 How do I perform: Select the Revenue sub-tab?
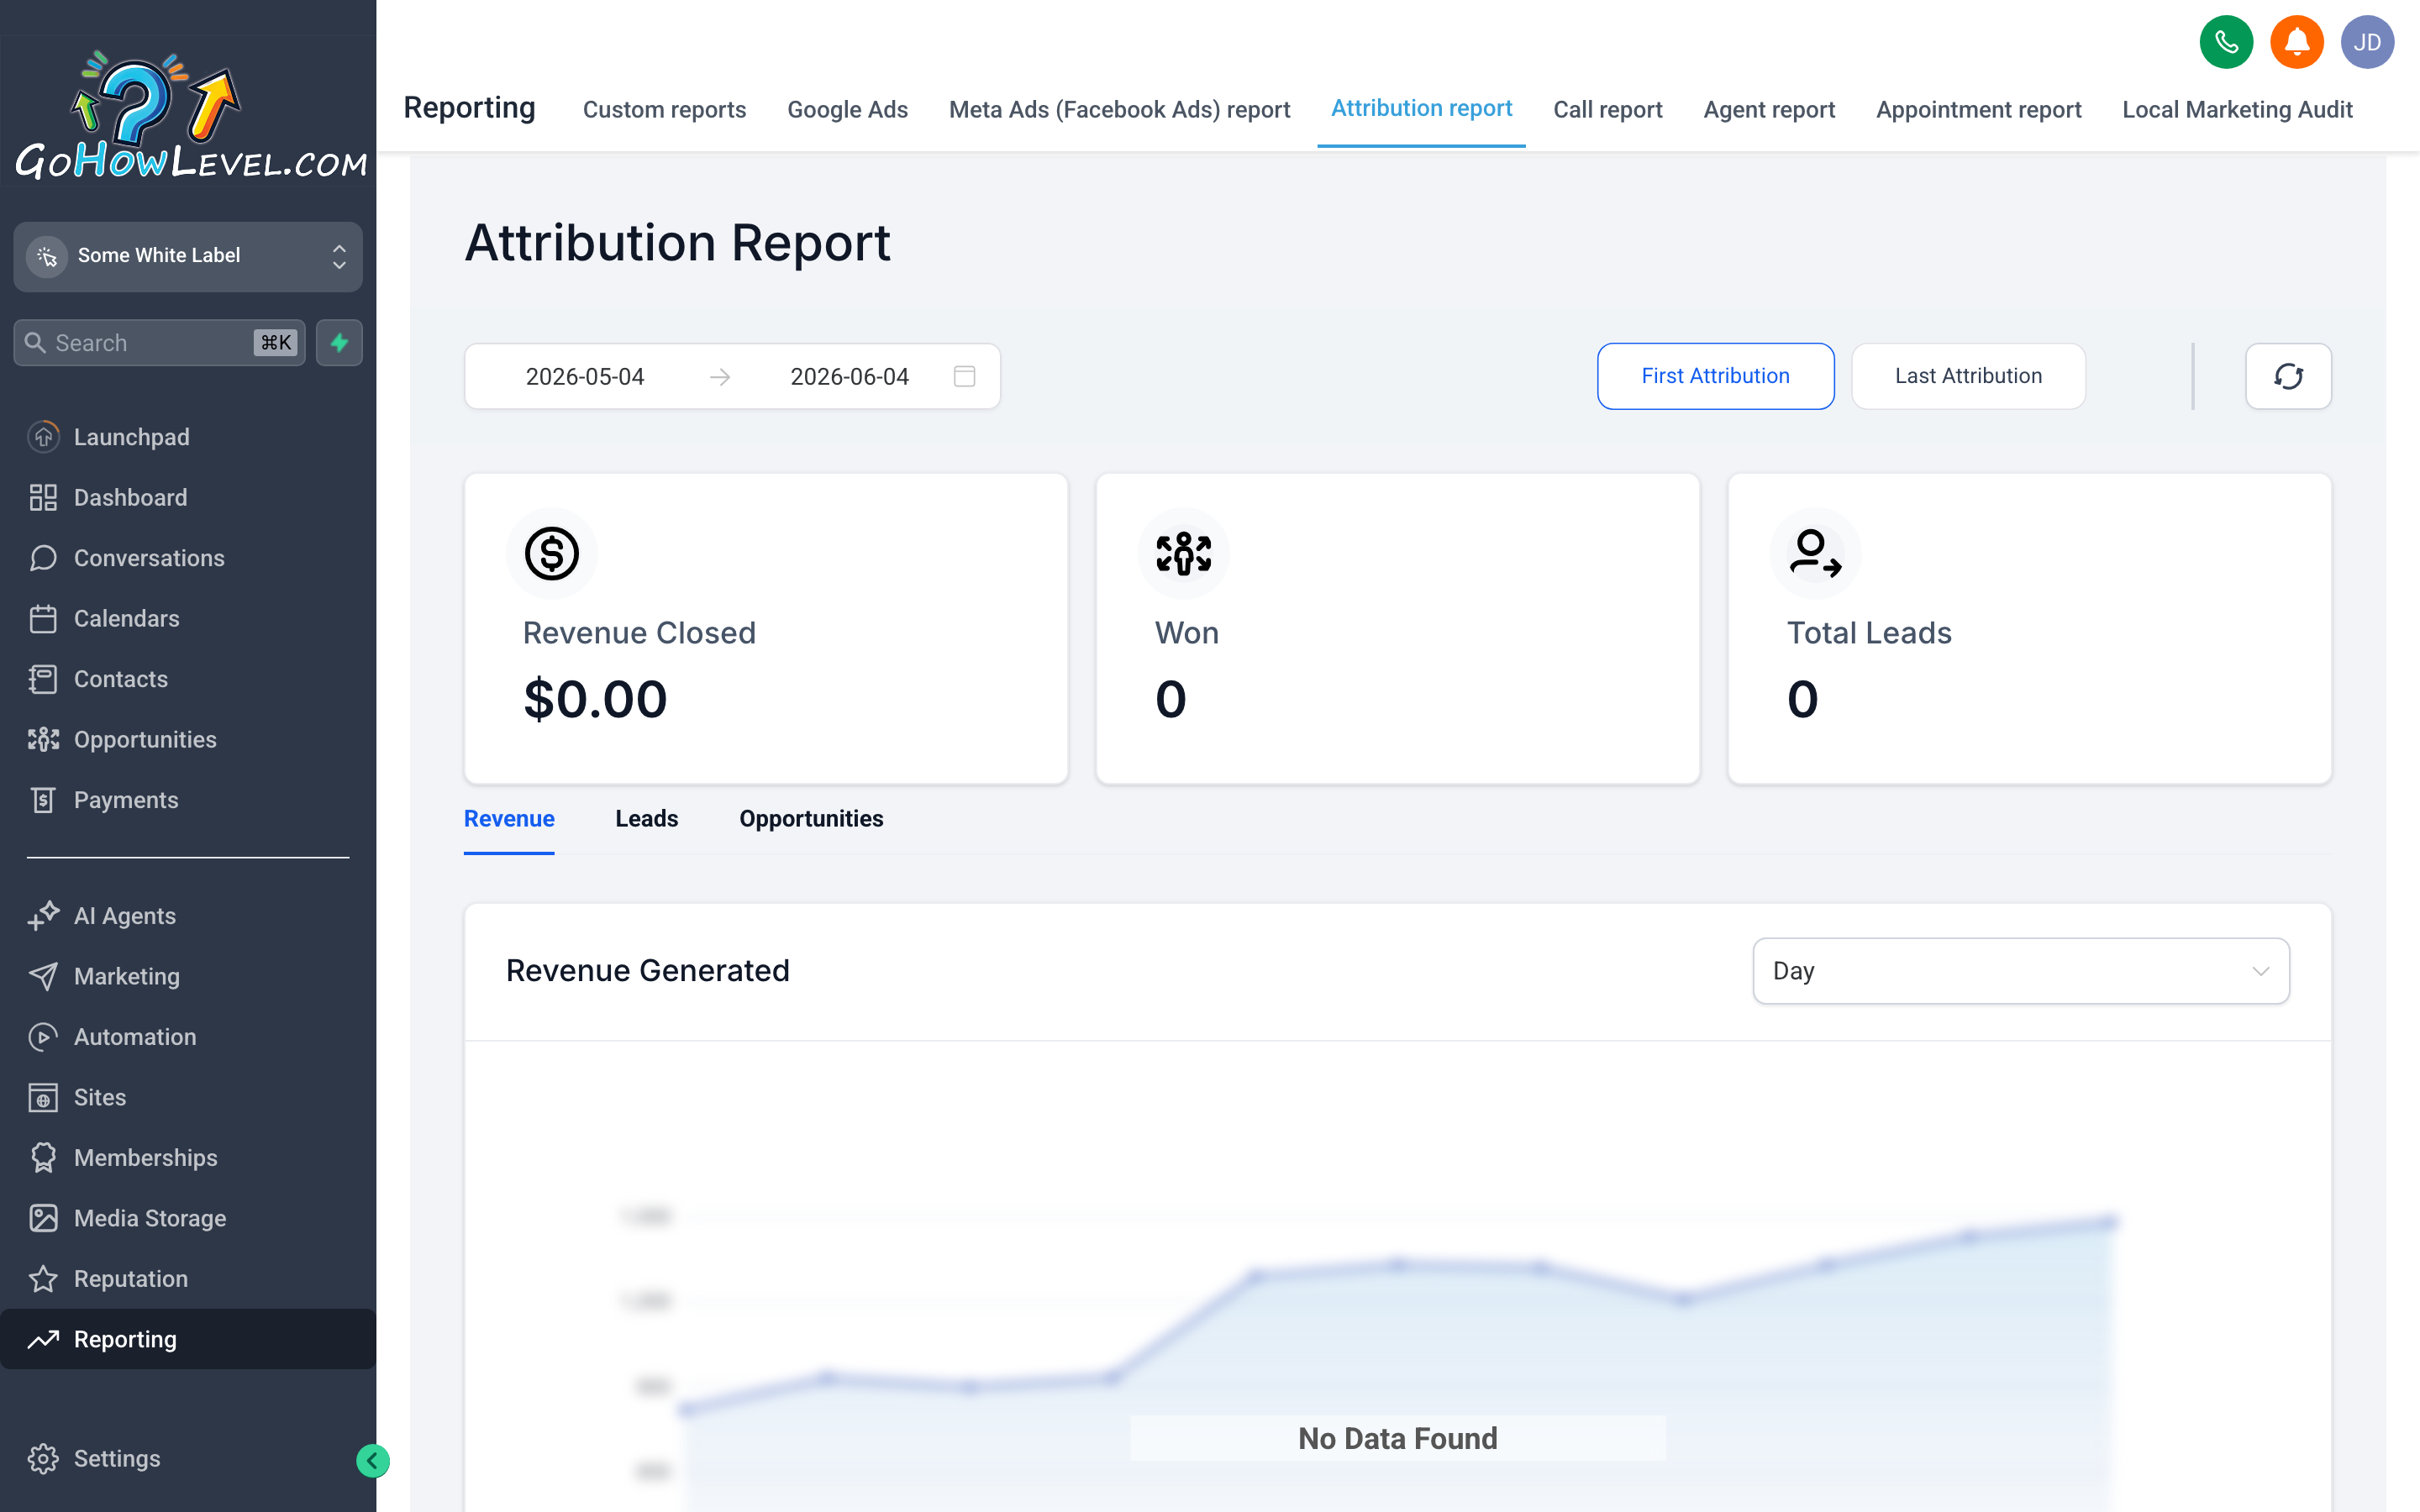tap(509, 819)
